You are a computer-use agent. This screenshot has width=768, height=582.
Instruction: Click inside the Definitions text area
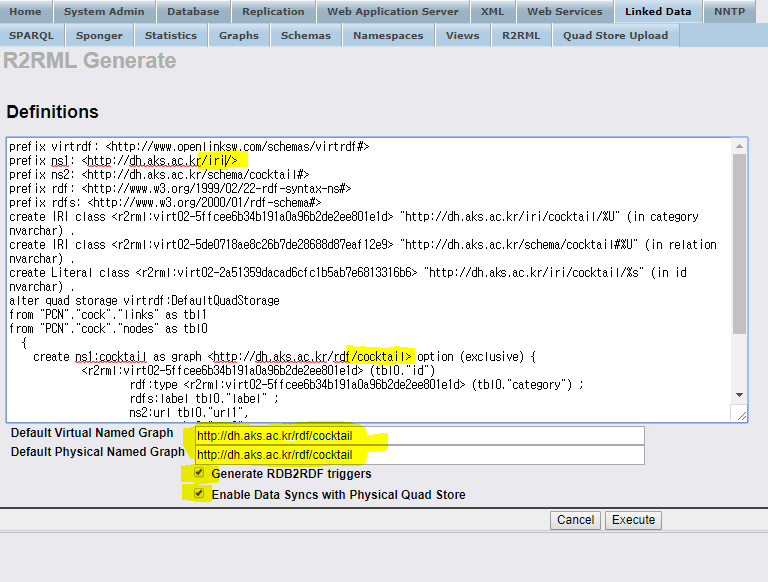pyautogui.click(x=370, y=280)
